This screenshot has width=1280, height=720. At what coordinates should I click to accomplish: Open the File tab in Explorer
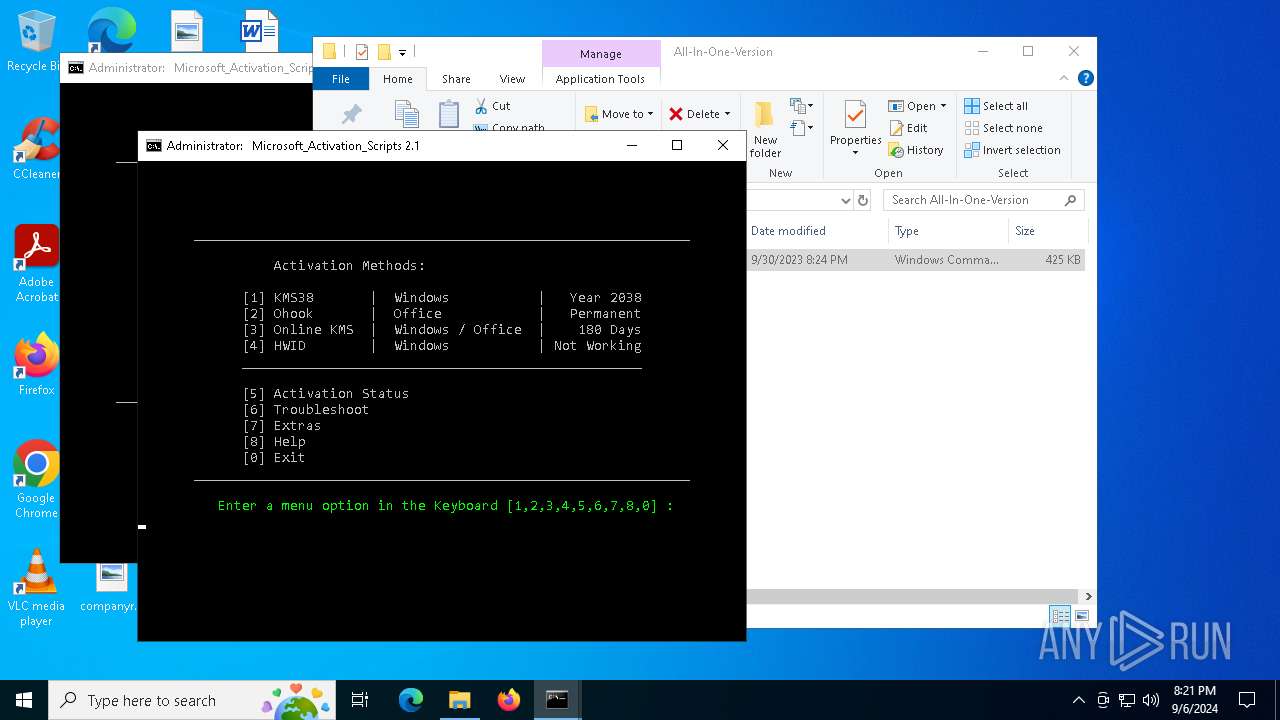tap(341, 79)
